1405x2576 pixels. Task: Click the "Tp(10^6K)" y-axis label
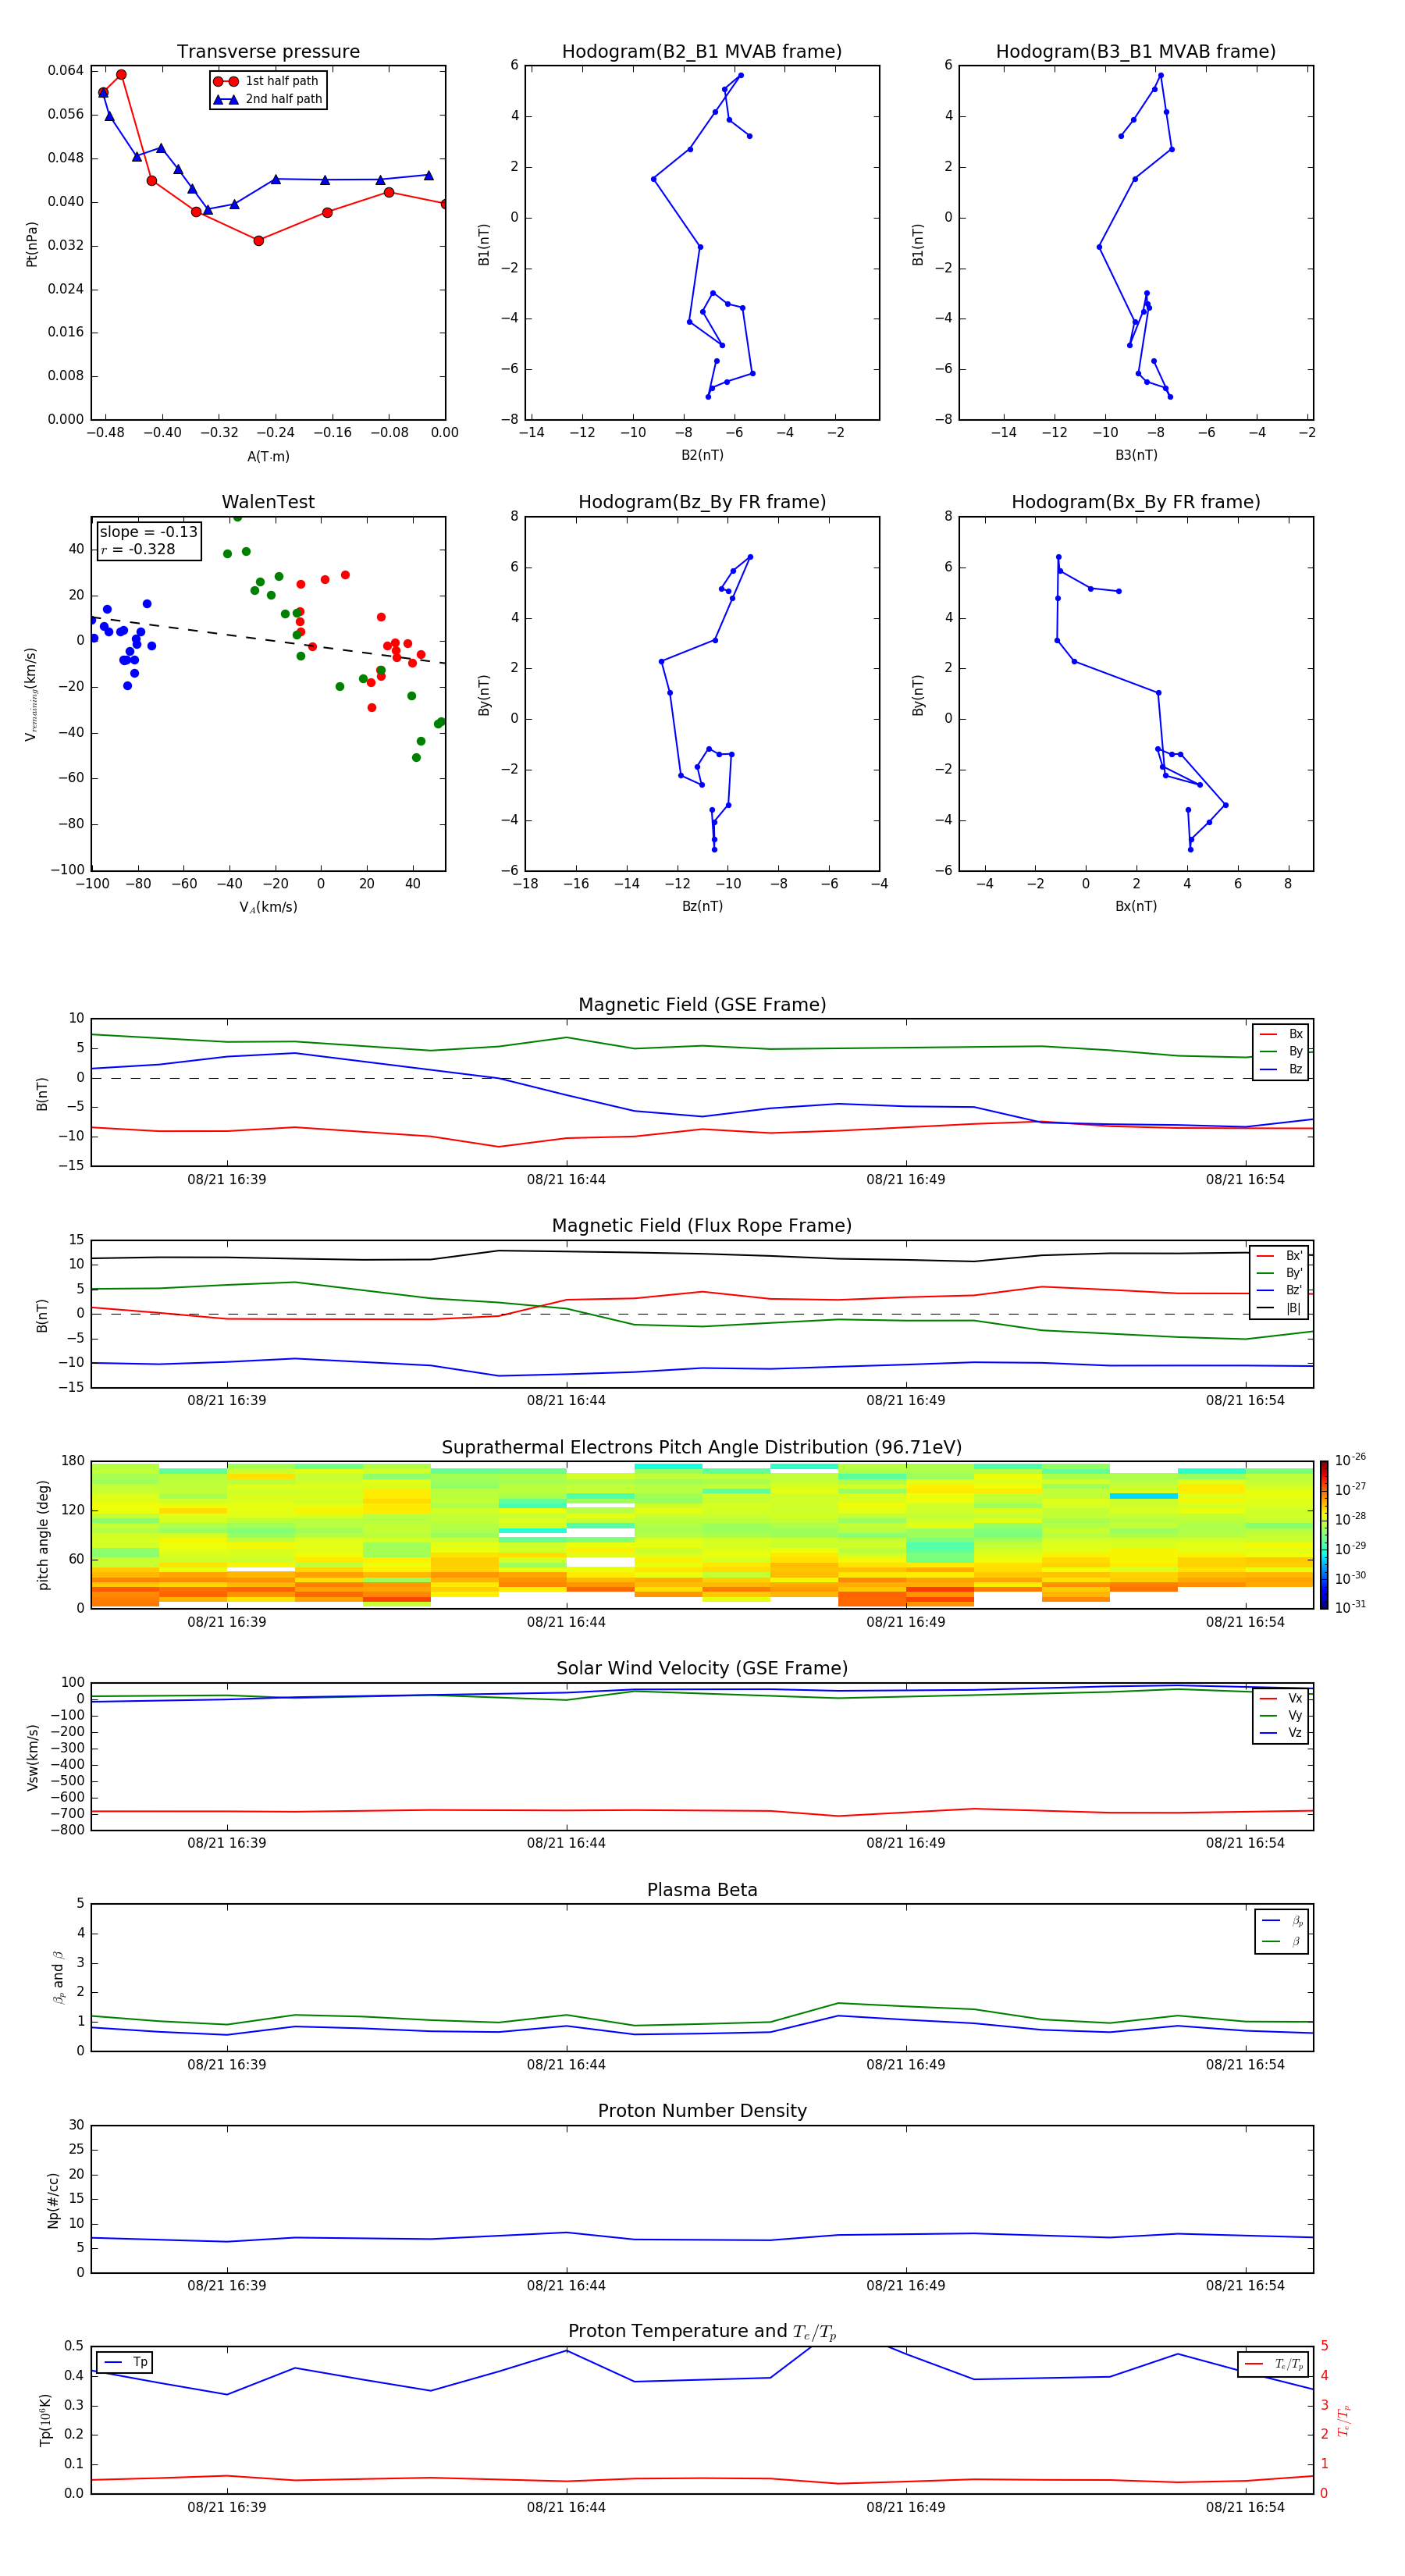click(45, 2420)
